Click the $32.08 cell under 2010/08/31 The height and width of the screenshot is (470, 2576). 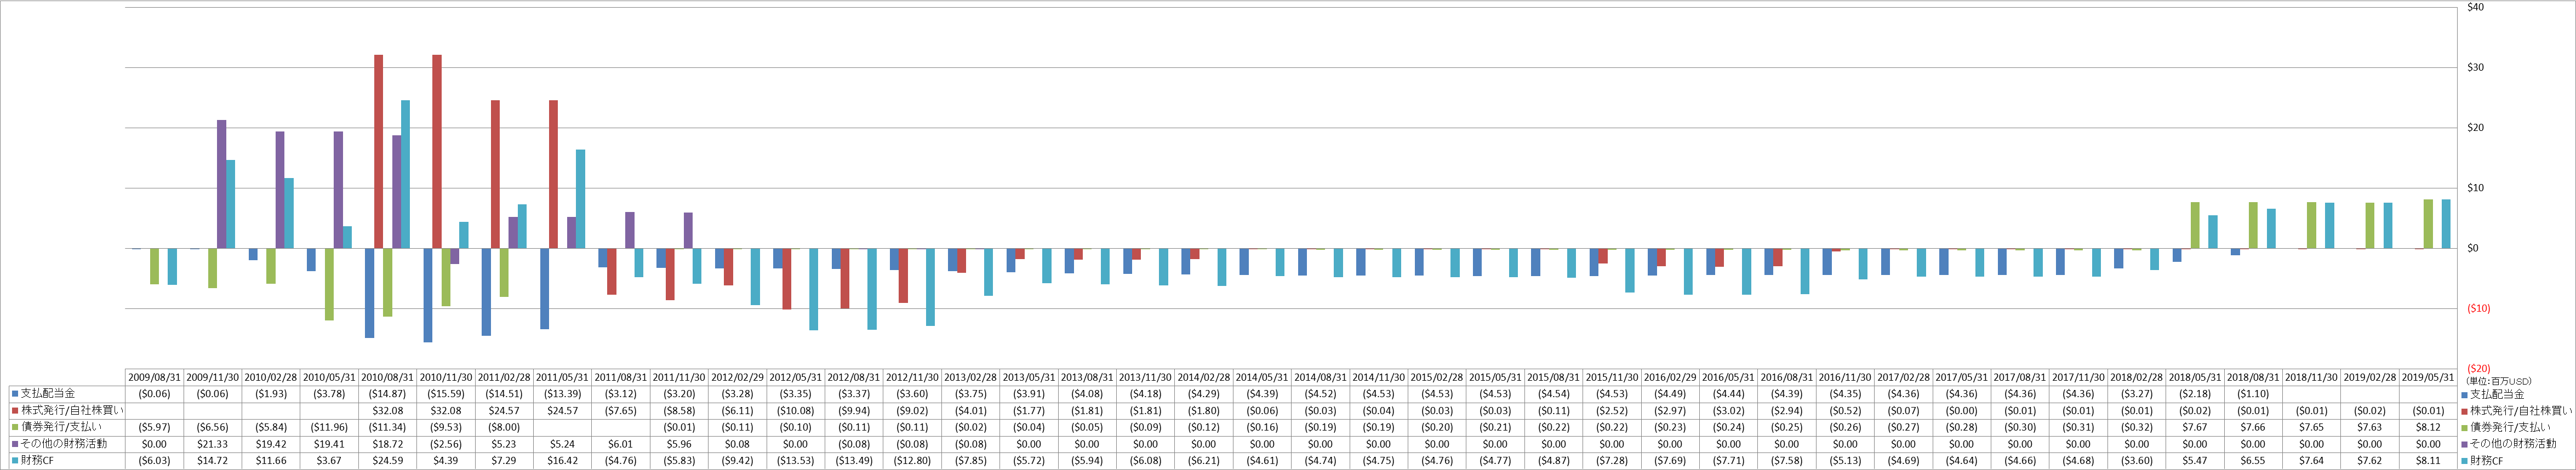(387, 410)
